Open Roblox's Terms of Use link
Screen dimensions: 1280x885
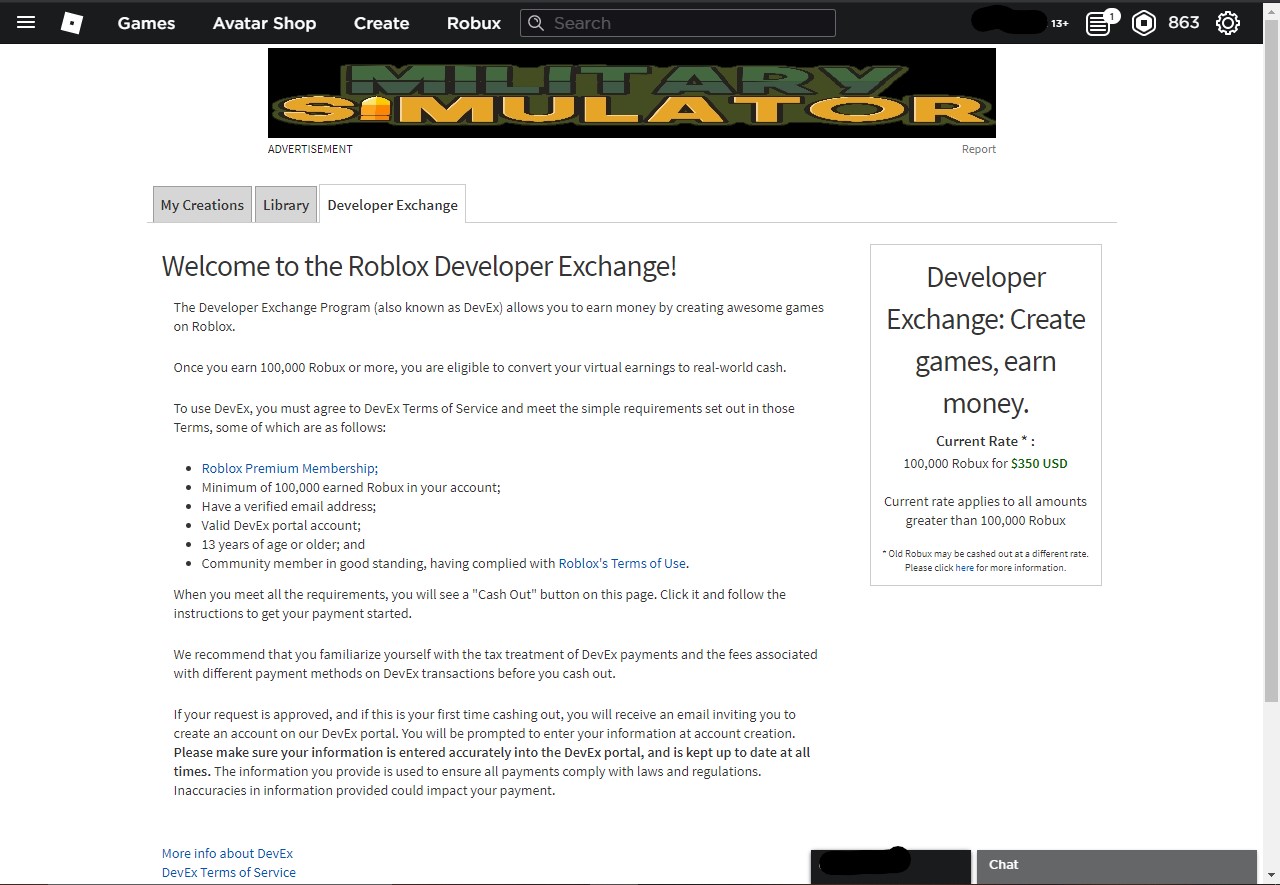pos(622,563)
